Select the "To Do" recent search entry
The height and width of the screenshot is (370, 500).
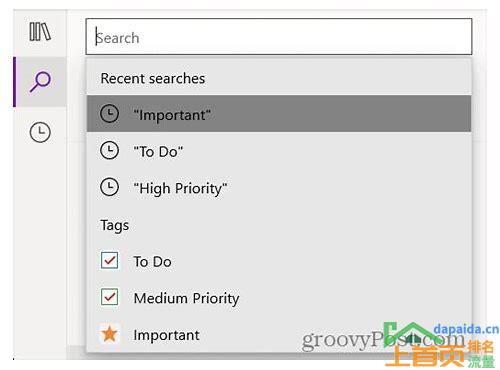tap(279, 150)
